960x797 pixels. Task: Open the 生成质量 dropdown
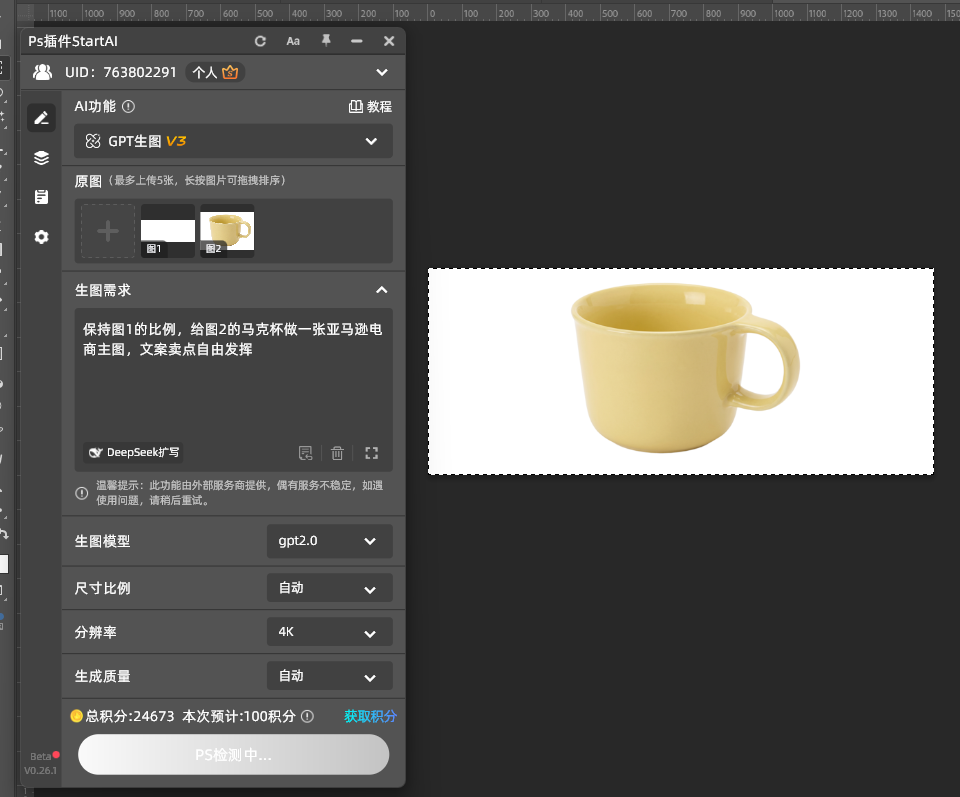pos(329,676)
